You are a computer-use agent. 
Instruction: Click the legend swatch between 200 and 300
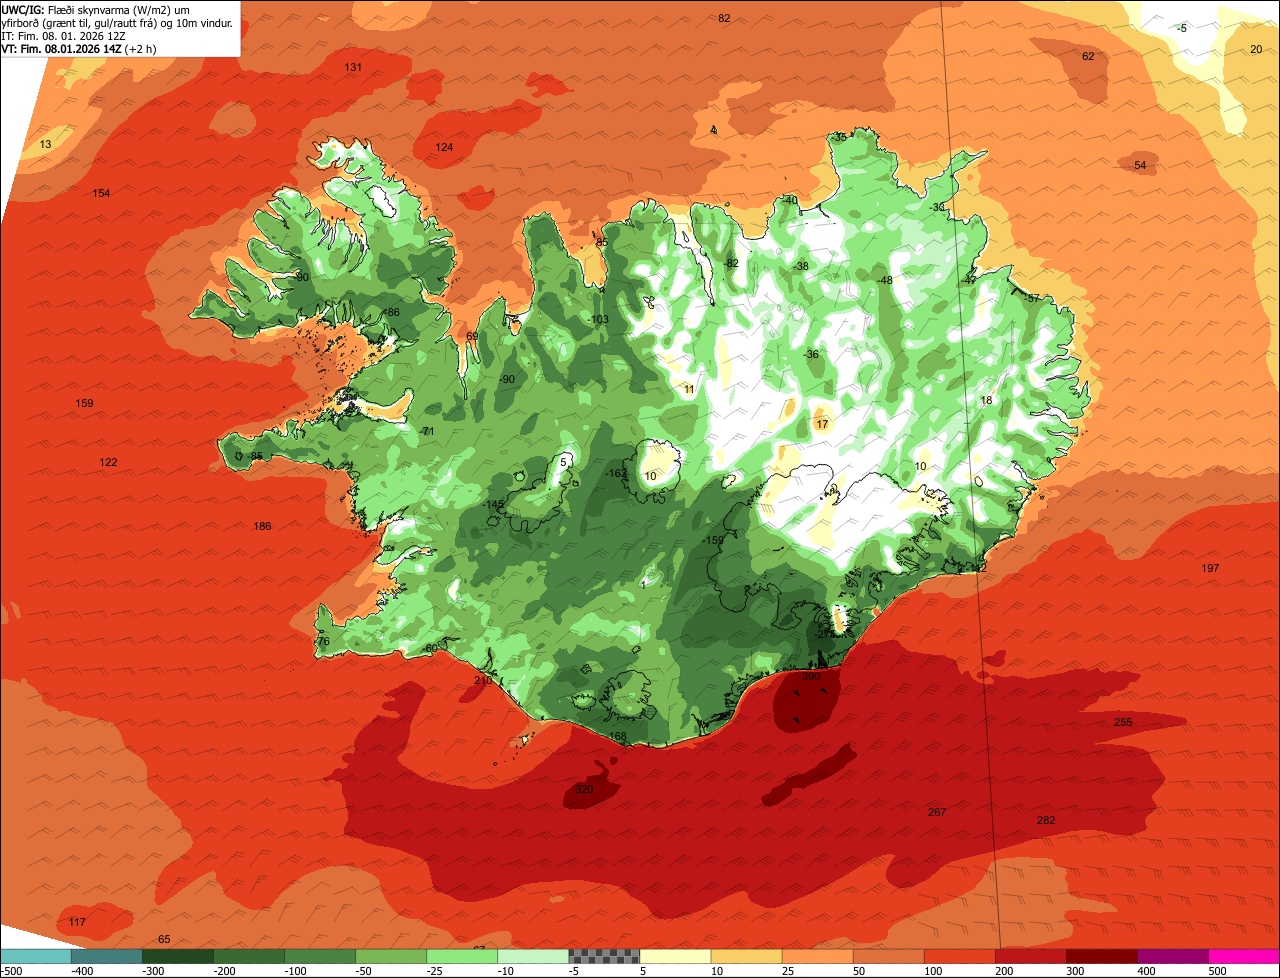click(x=1029, y=956)
